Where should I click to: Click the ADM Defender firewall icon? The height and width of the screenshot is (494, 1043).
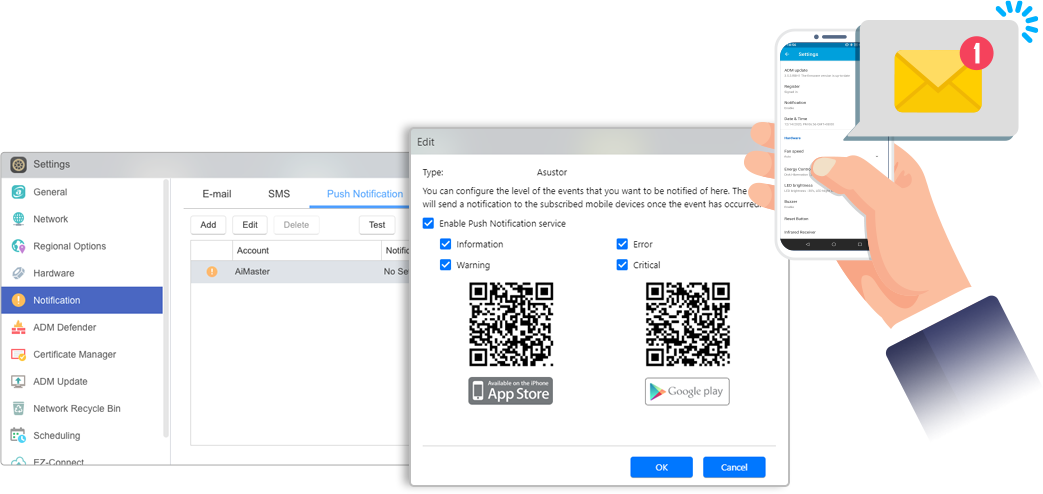(x=19, y=327)
